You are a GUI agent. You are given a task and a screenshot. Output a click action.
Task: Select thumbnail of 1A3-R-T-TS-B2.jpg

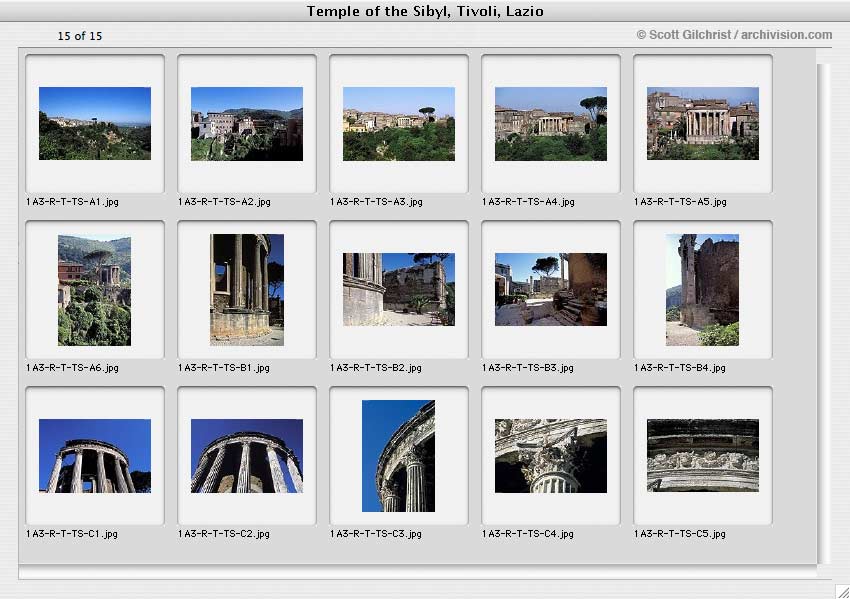[x=399, y=289]
